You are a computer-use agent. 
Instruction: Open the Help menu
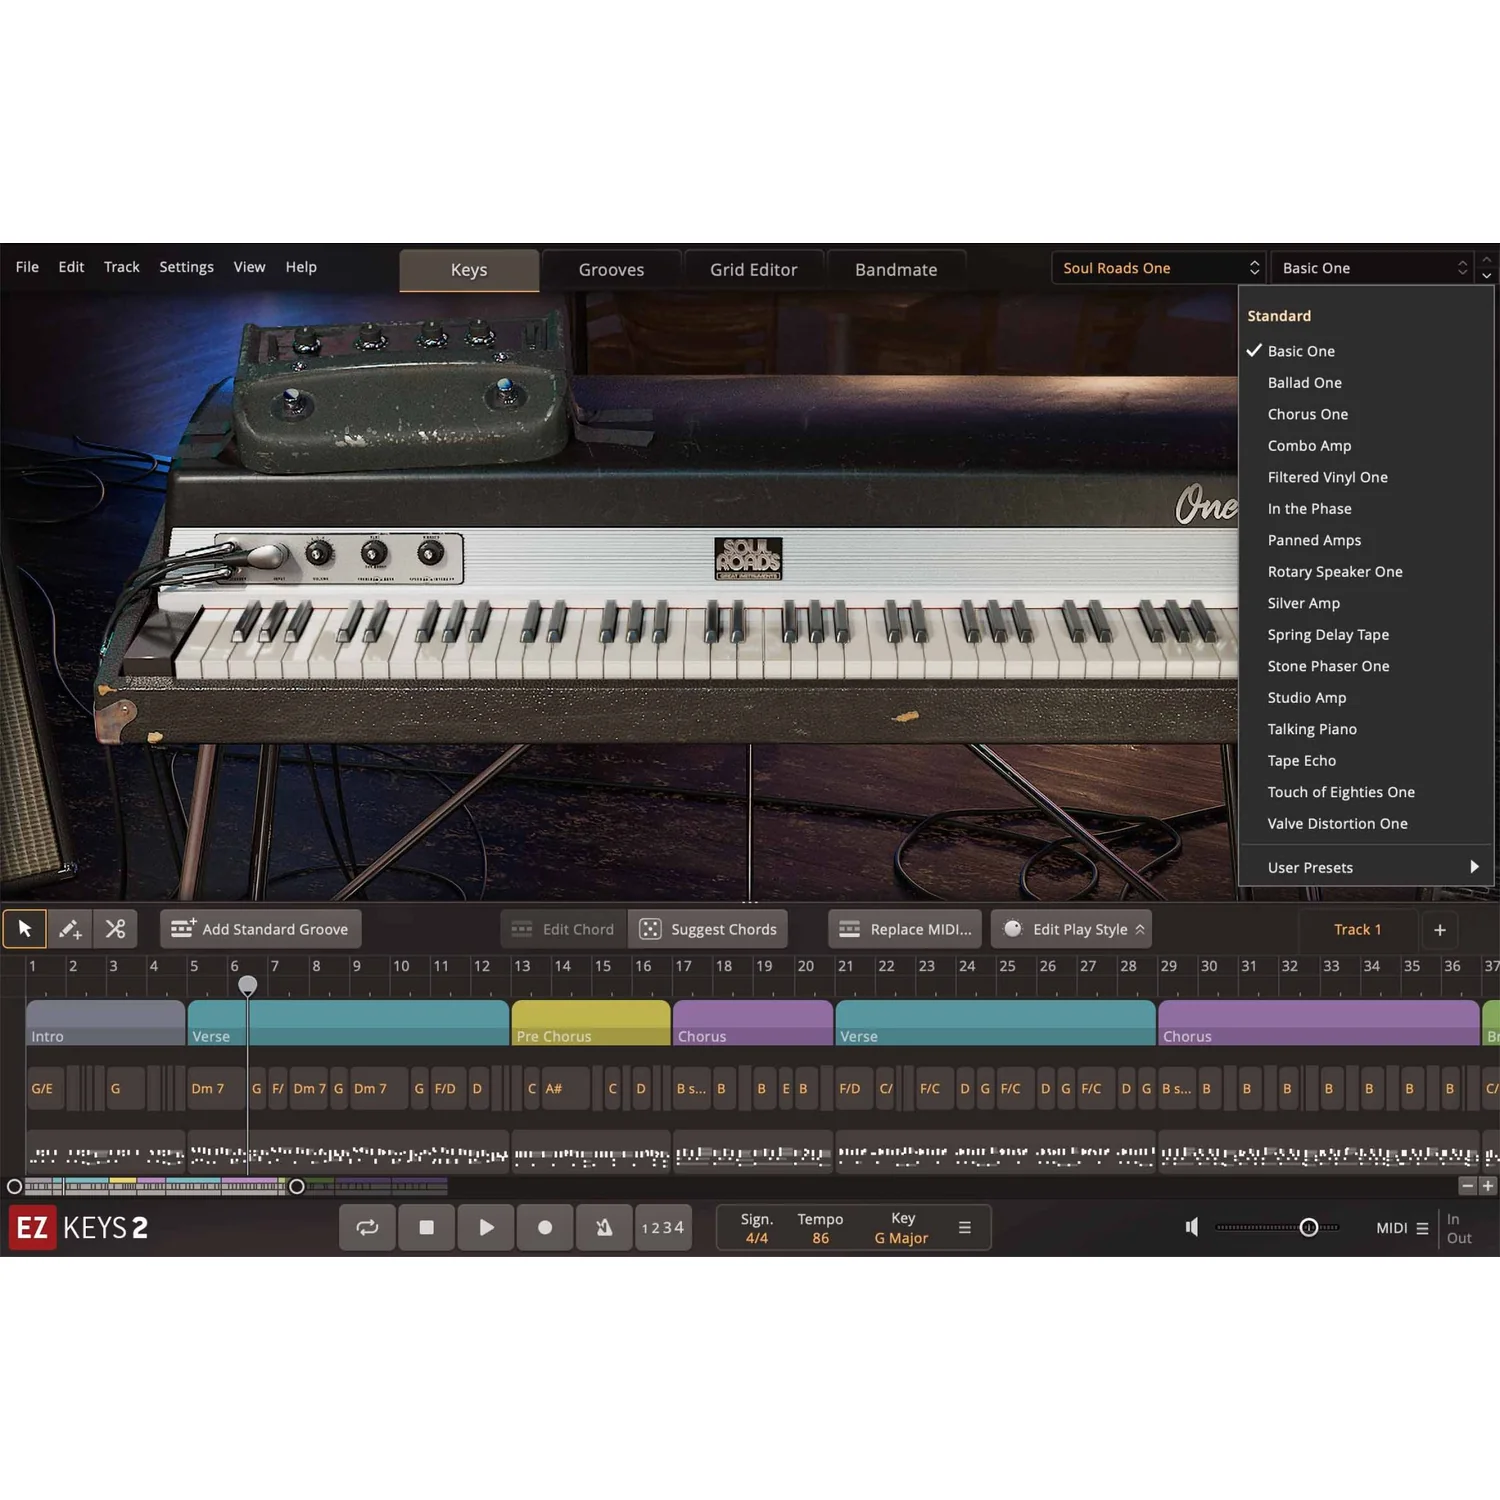[301, 267]
